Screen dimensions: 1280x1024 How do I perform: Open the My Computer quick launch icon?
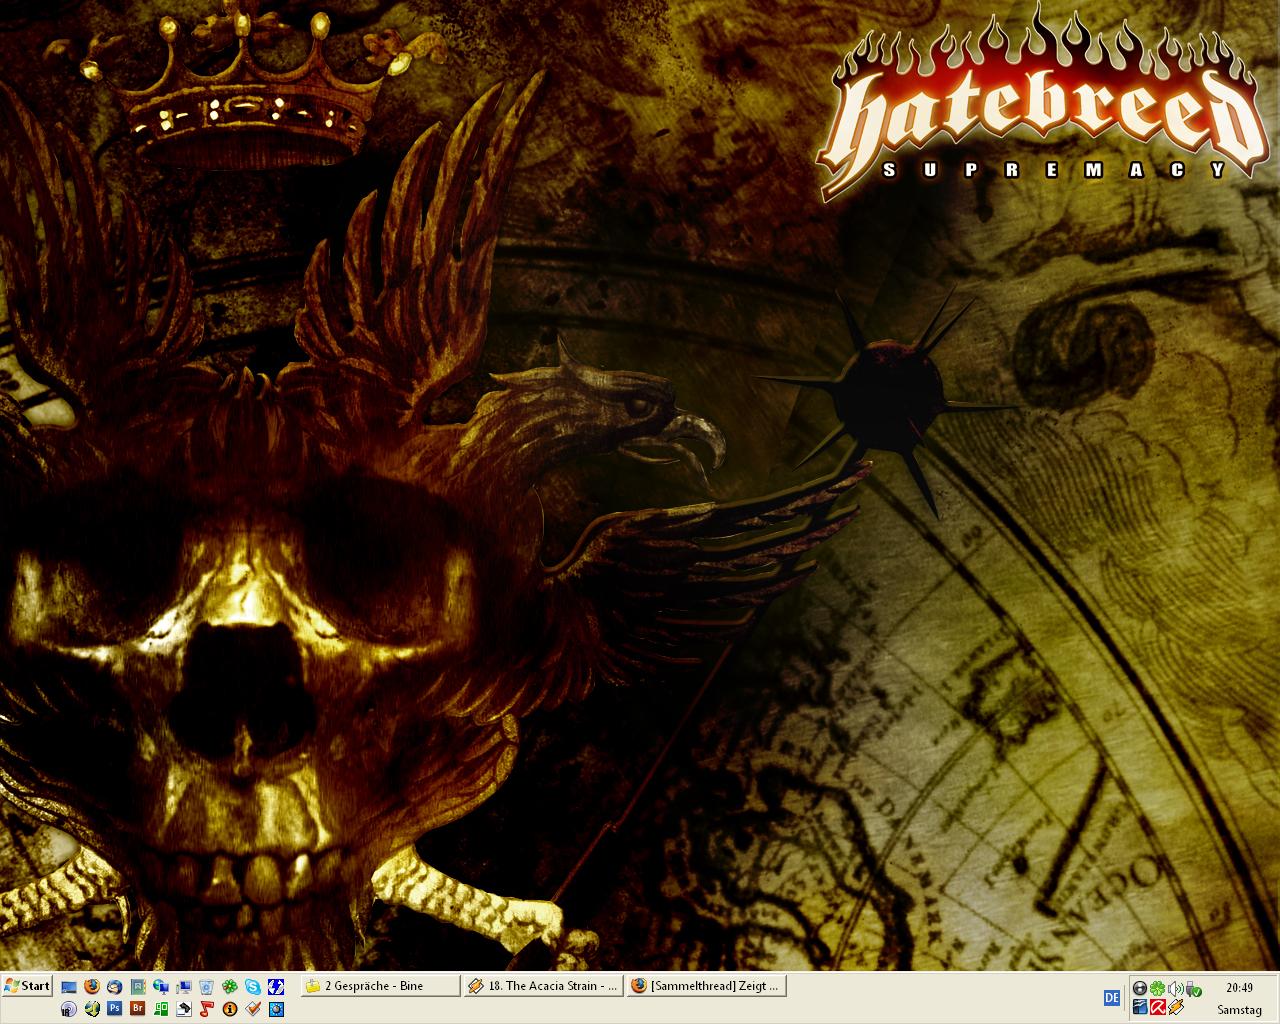(184, 986)
